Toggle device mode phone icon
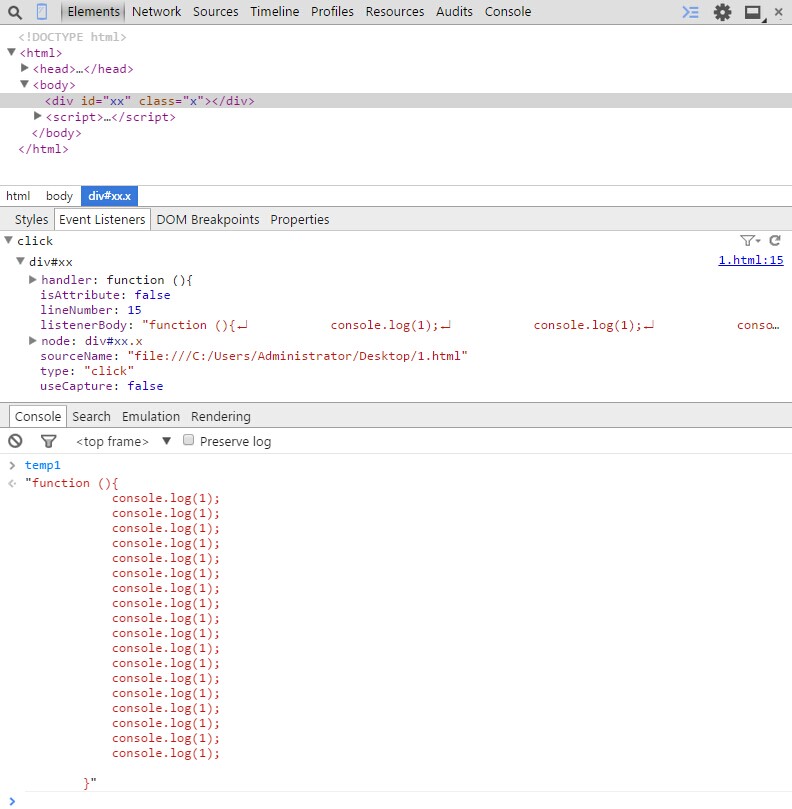This screenshot has width=792, height=809. [42, 12]
